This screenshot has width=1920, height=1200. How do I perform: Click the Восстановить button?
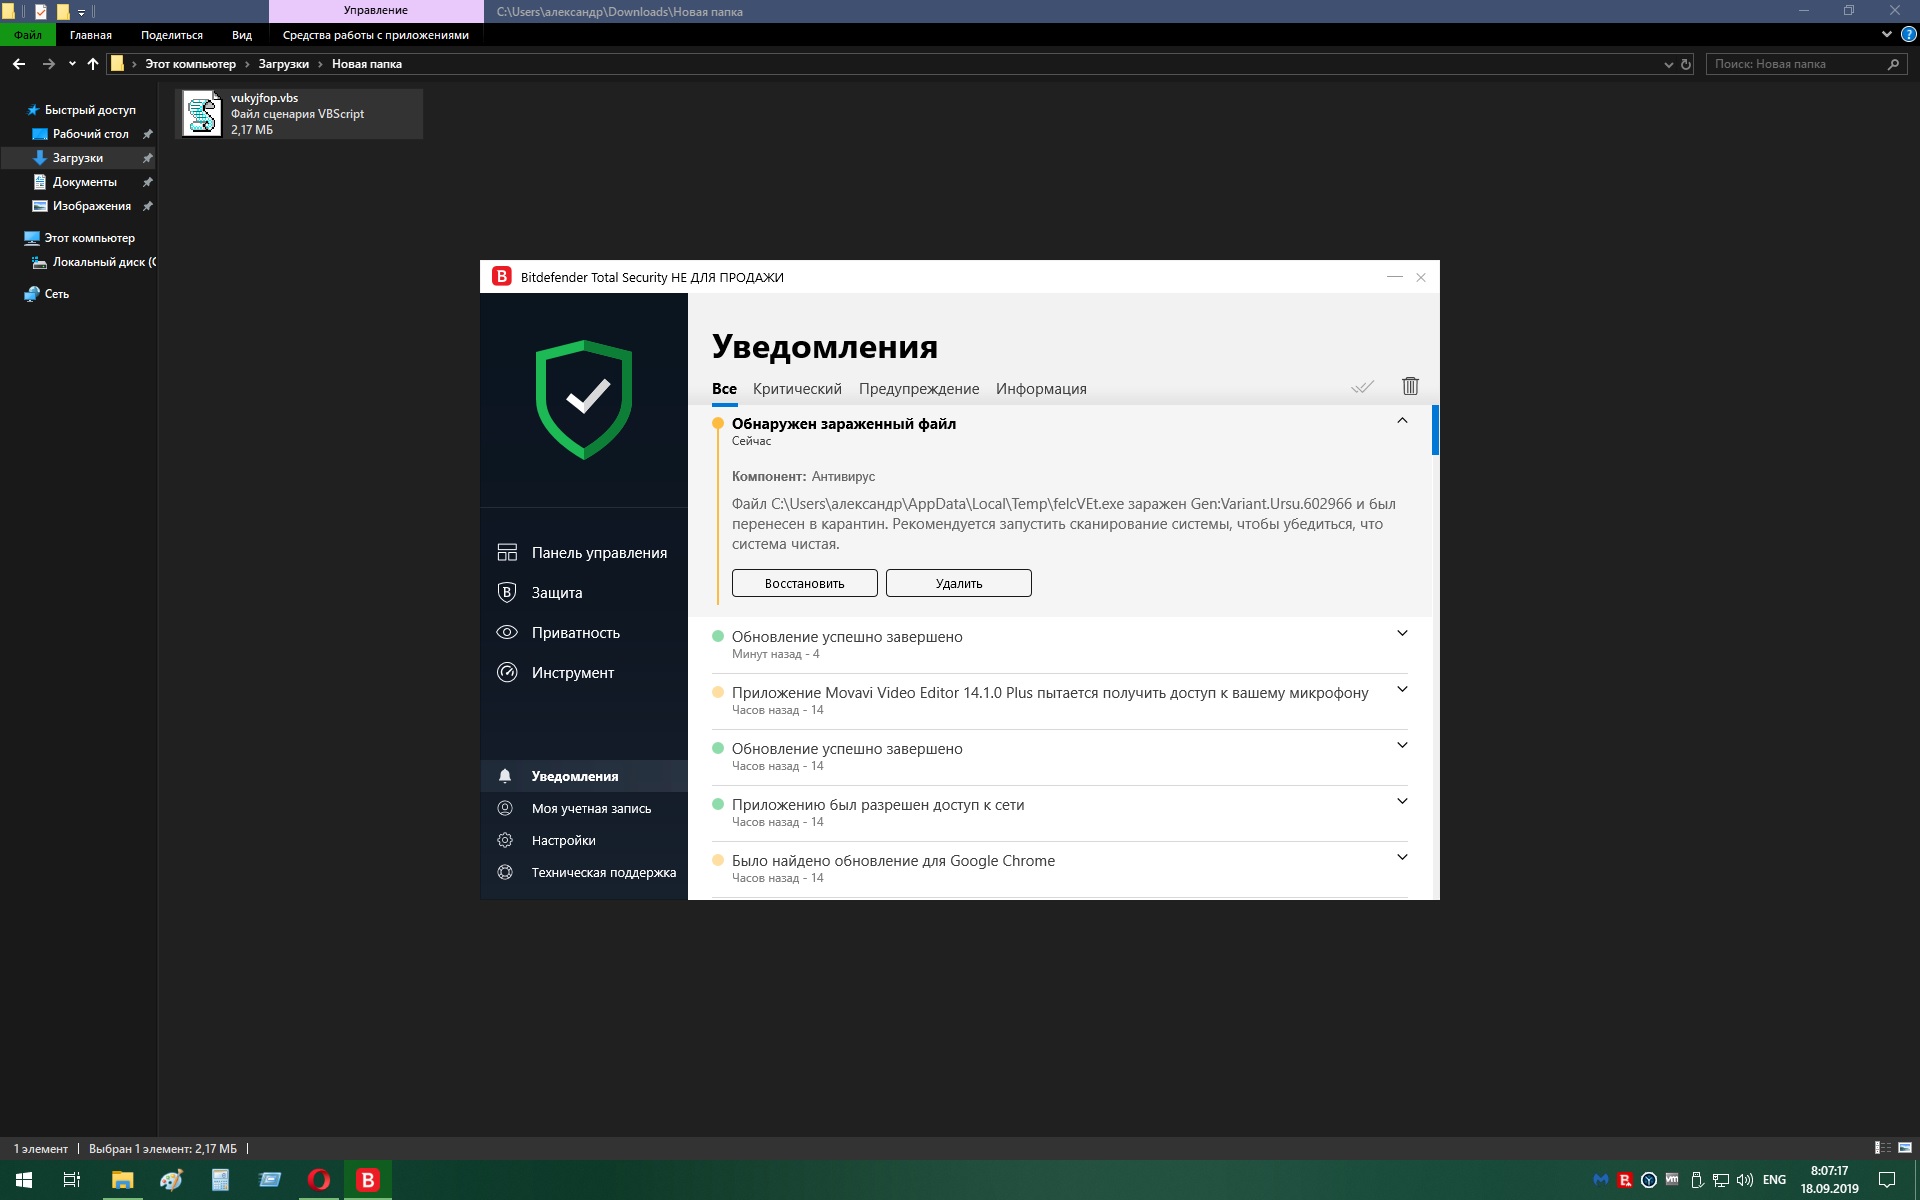pyautogui.click(x=804, y=583)
